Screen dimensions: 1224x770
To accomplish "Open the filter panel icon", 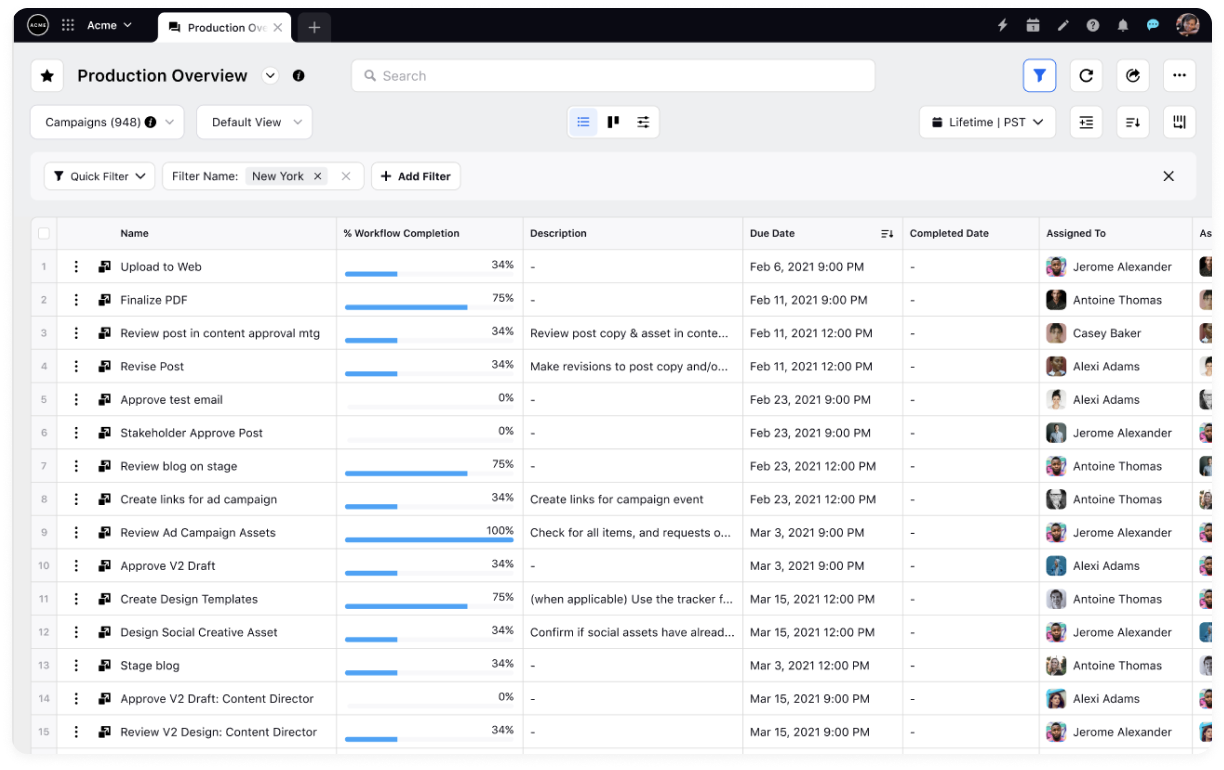I will pyautogui.click(x=1039, y=75).
